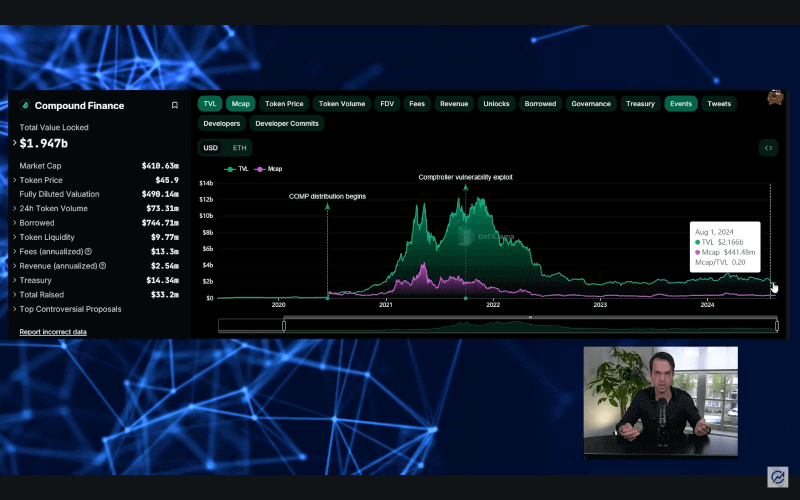The image size is (800, 500).
Task: Enable the Unlocks metric
Action: pyautogui.click(x=496, y=104)
